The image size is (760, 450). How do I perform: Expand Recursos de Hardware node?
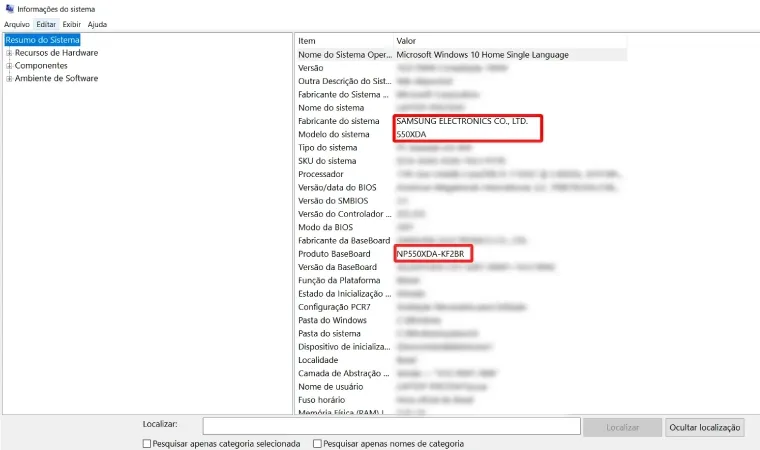(x=9, y=53)
